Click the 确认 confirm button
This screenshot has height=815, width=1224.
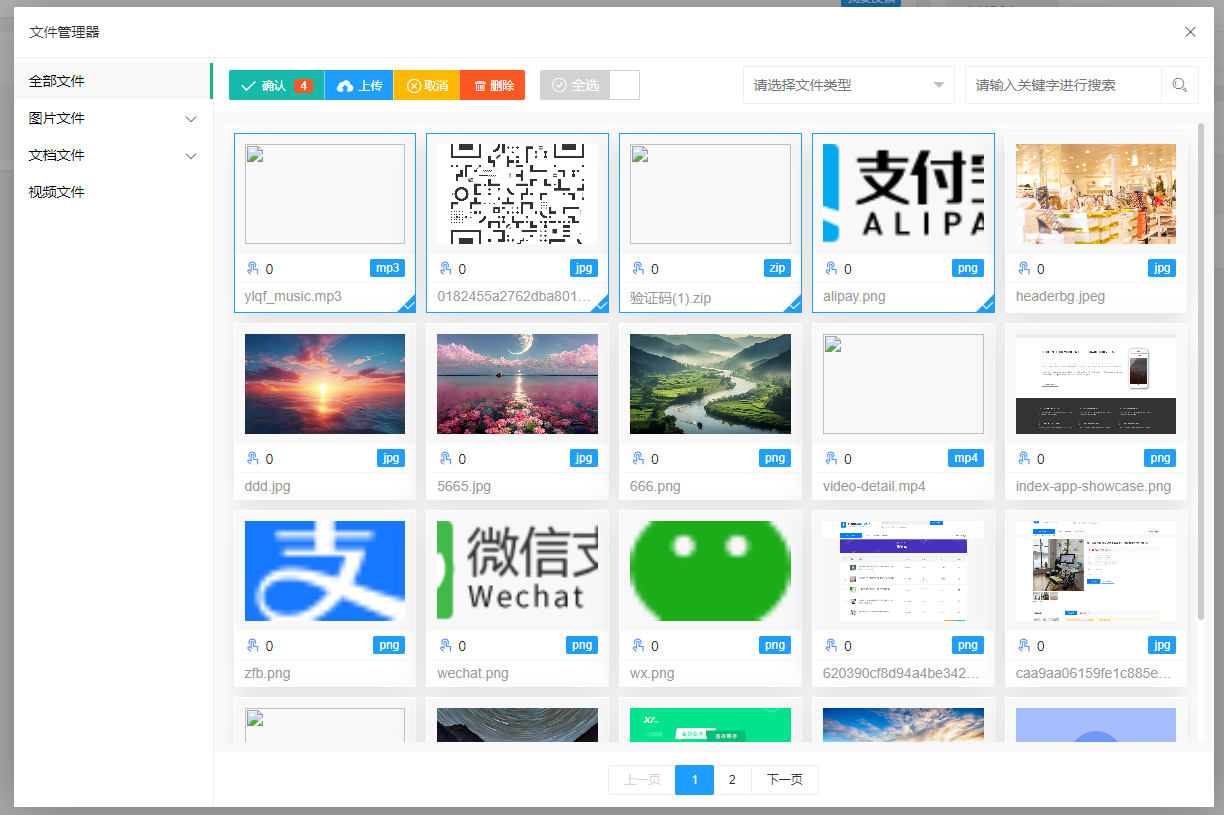(277, 85)
